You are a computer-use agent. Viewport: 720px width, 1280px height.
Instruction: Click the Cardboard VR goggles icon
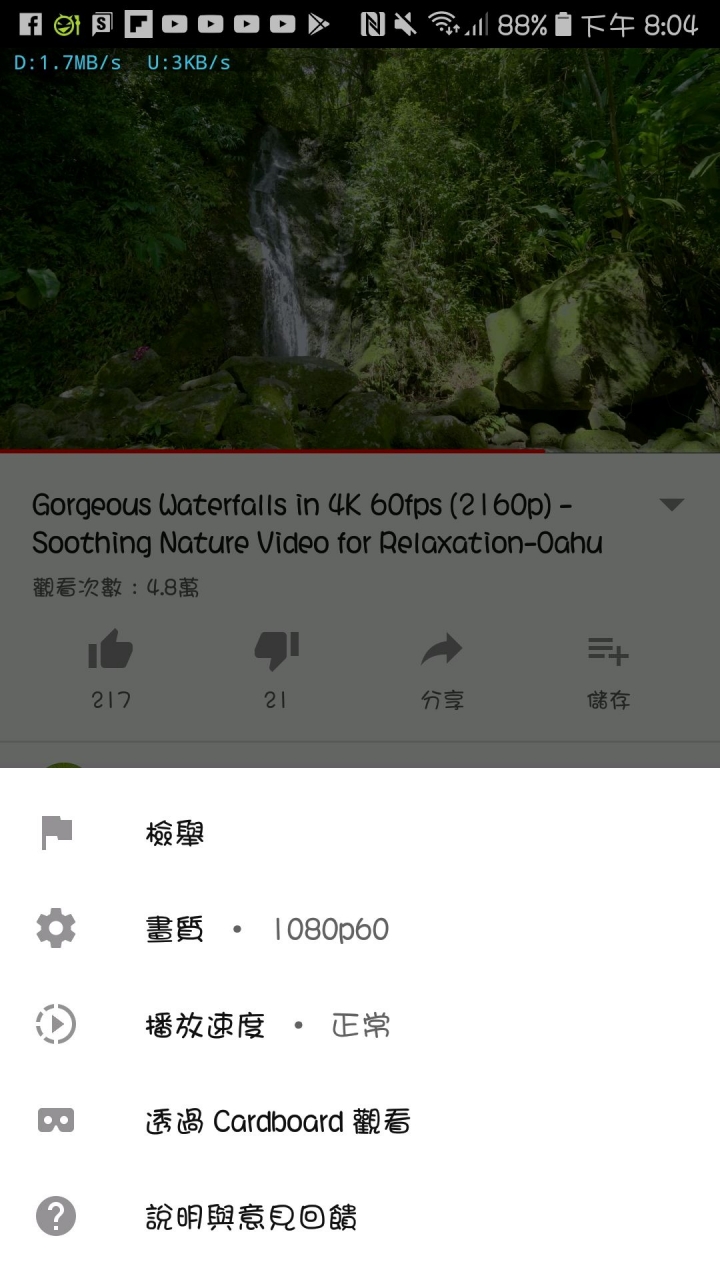(x=56, y=1121)
